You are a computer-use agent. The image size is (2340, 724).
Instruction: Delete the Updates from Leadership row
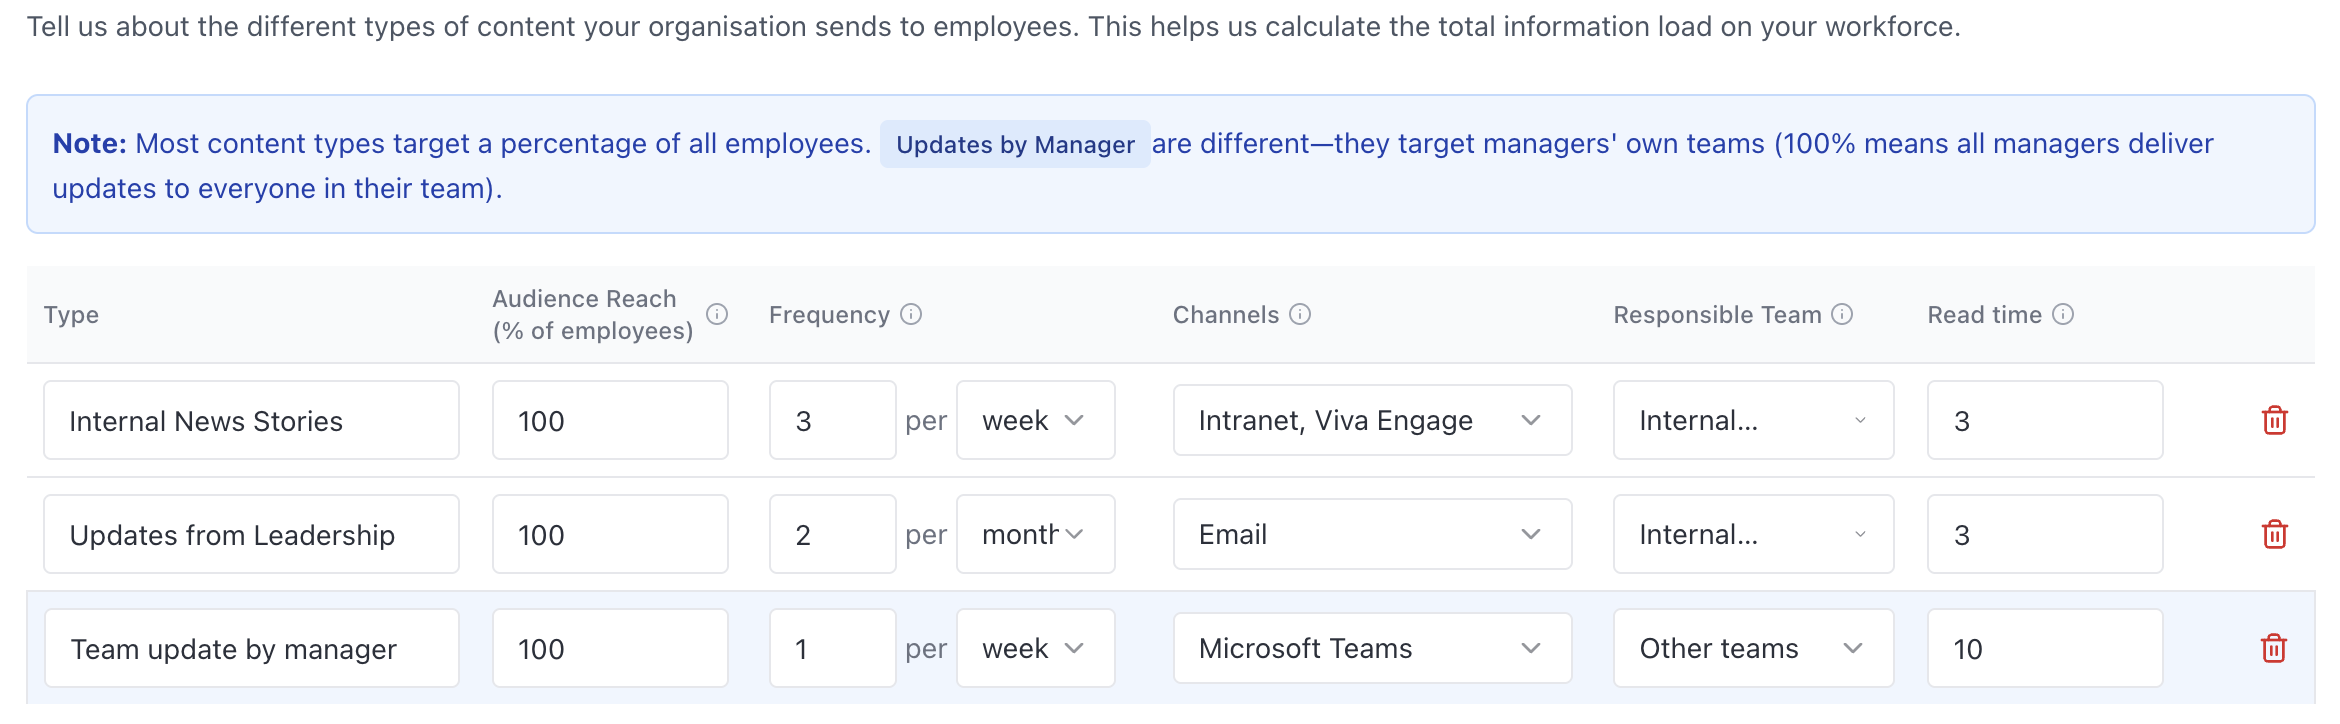coord(2274,535)
